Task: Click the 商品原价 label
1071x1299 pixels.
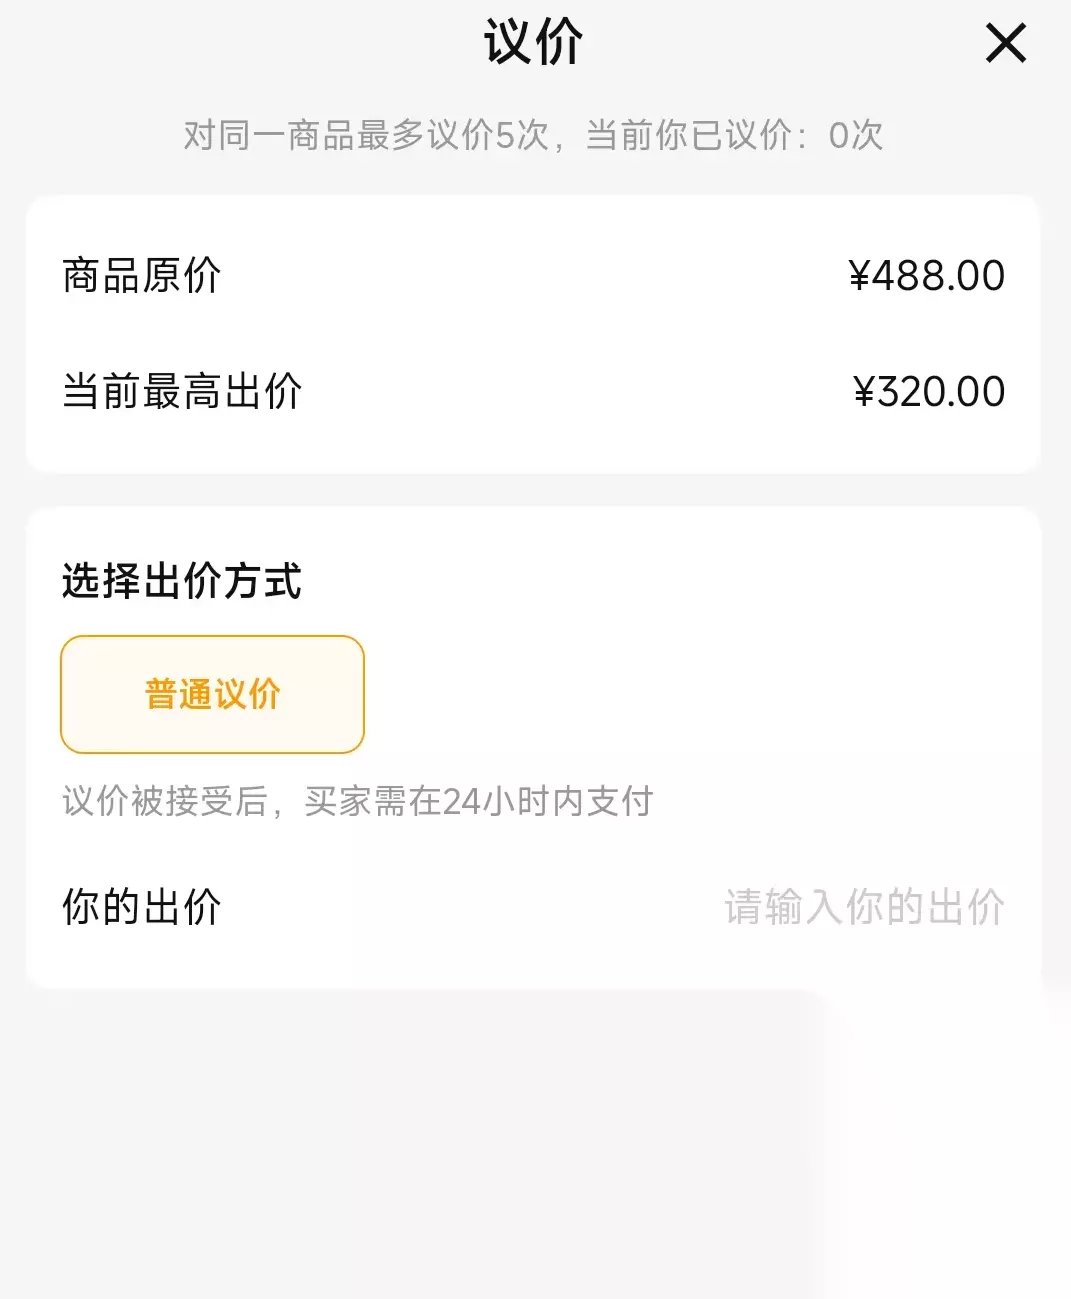Action: [x=142, y=276]
